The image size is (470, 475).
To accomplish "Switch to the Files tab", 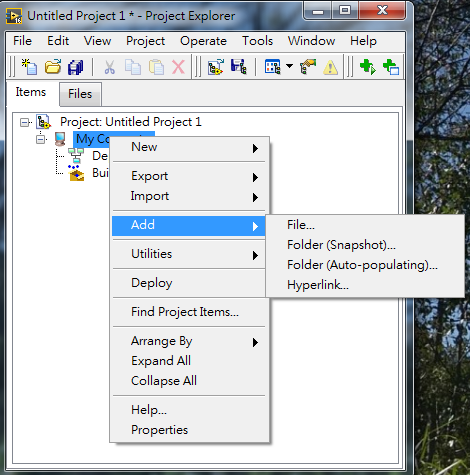I will tap(80, 94).
